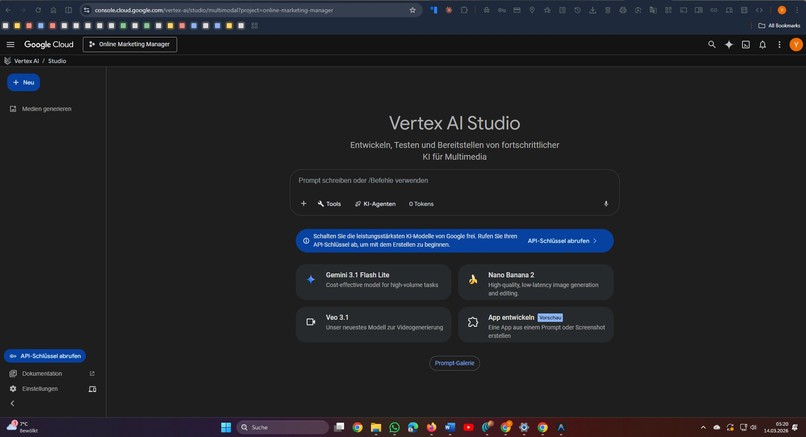The width and height of the screenshot is (806, 437).
Task: Open the All Bookmarks folder
Action: tap(779, 26)
